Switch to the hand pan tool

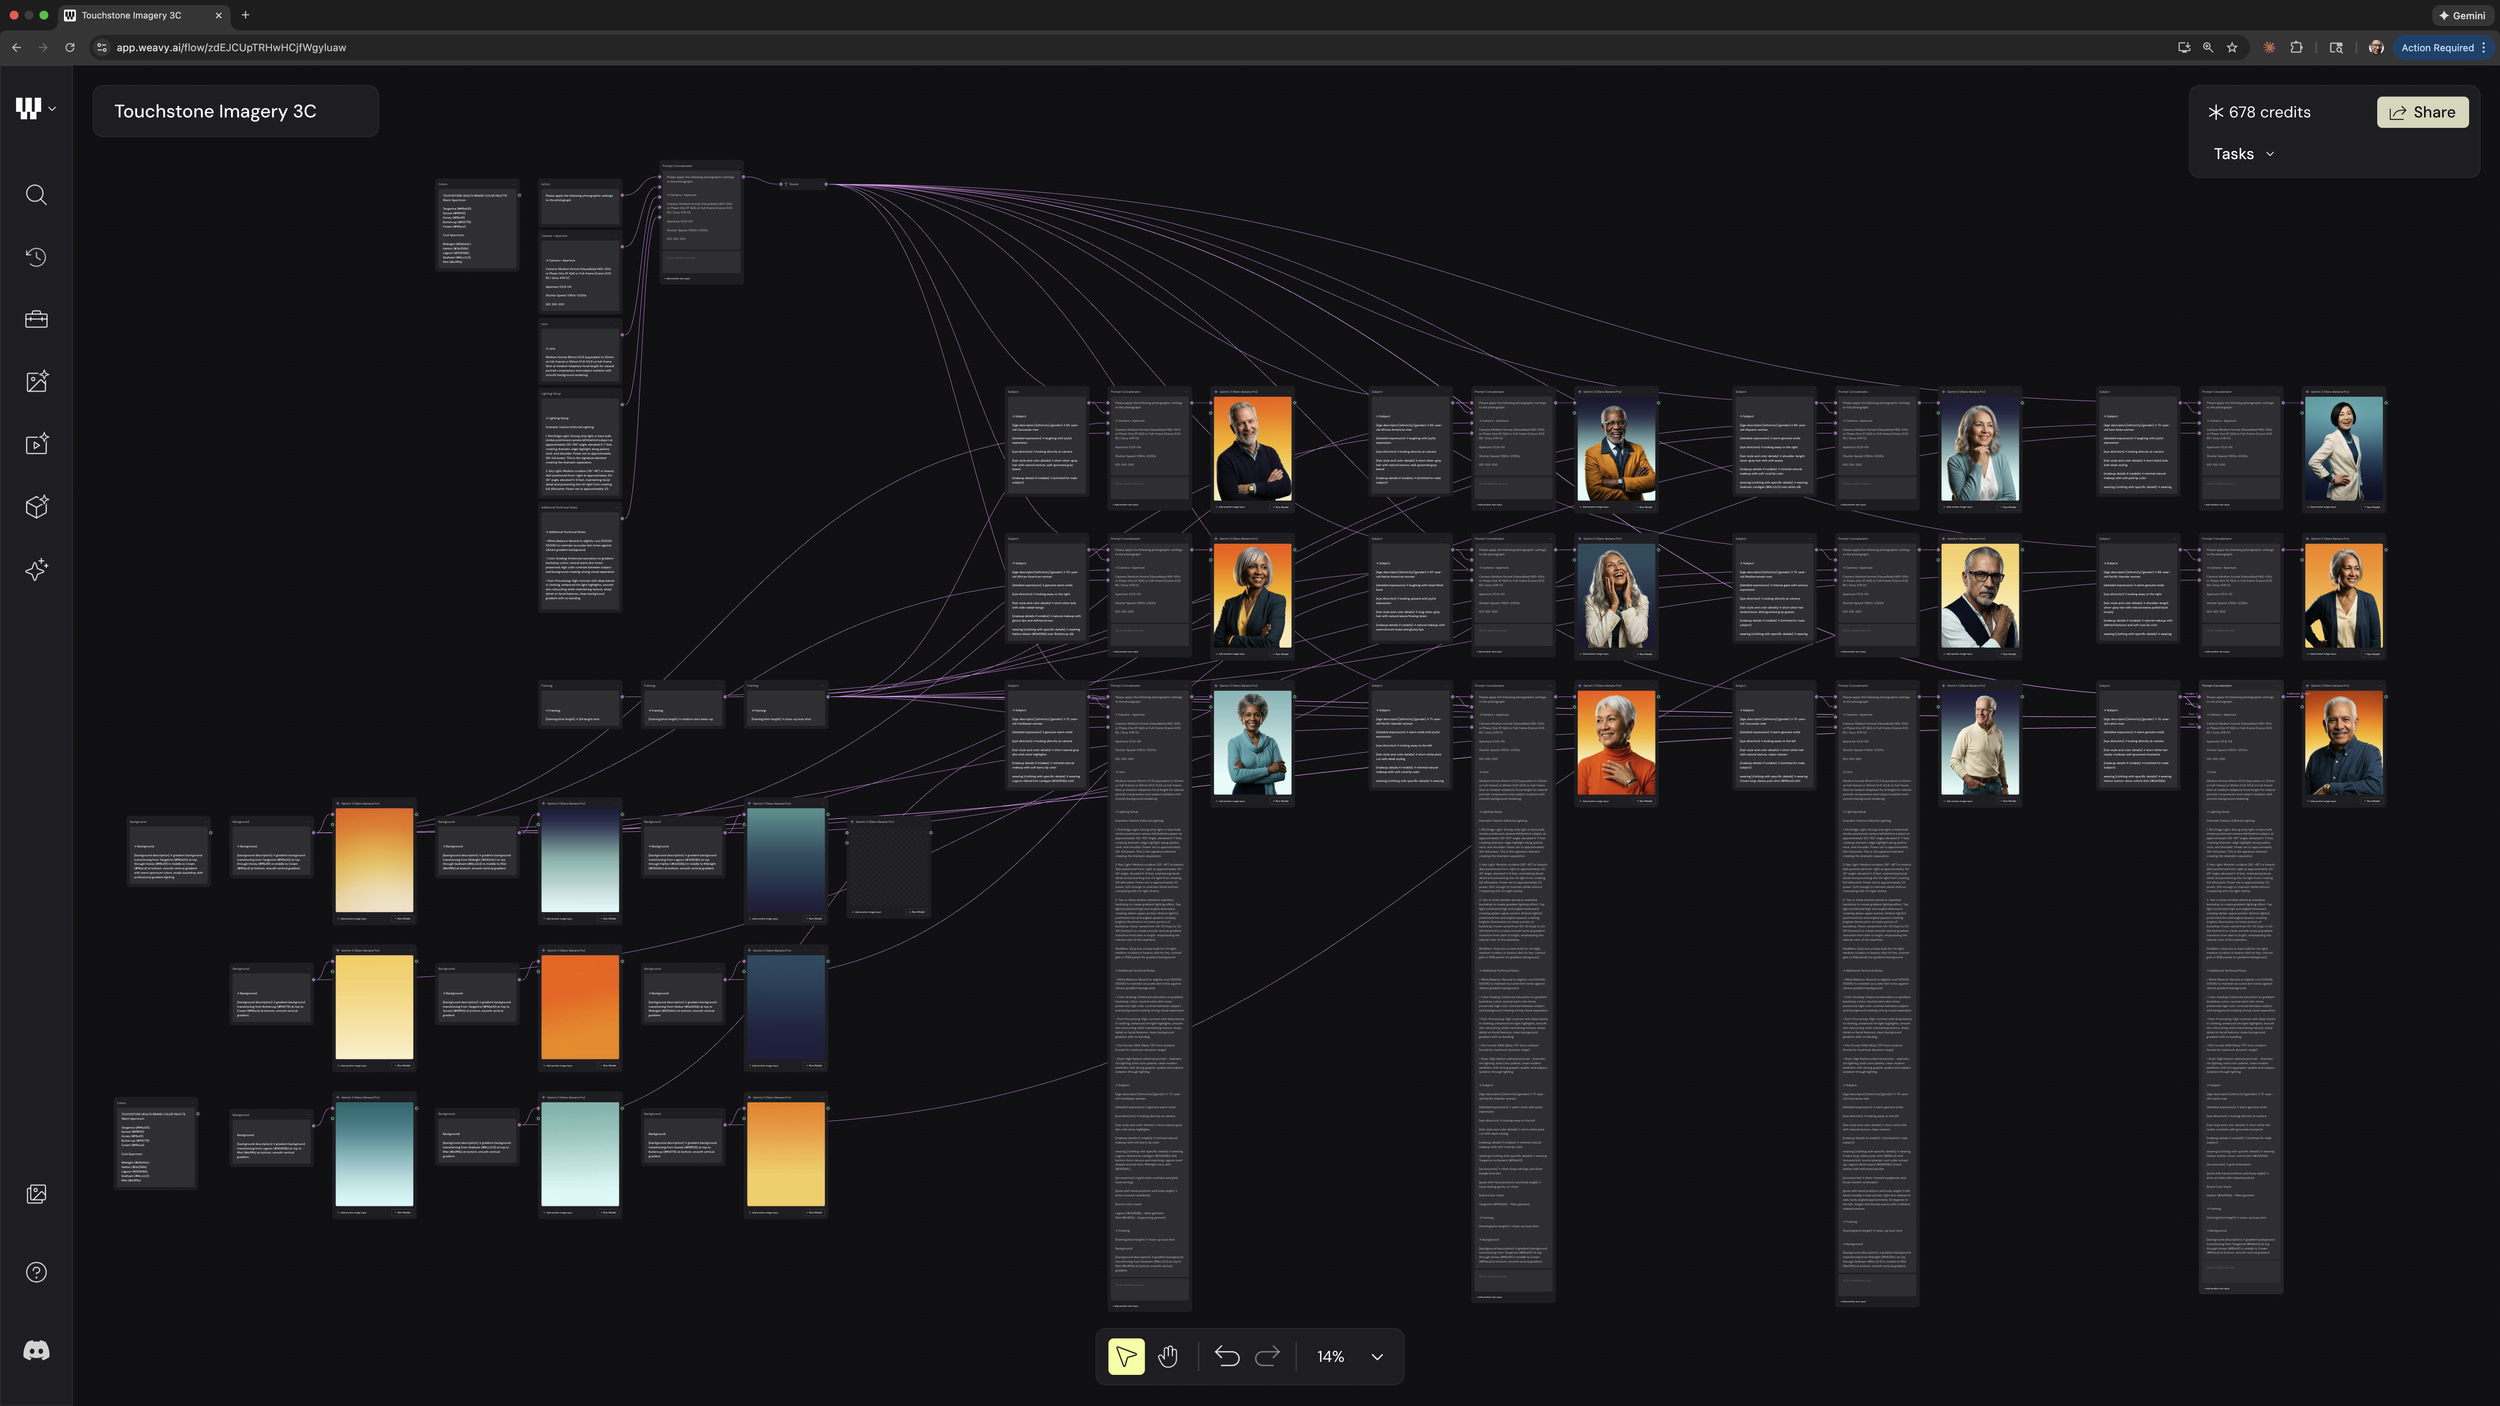(x=1168, y=1357)
